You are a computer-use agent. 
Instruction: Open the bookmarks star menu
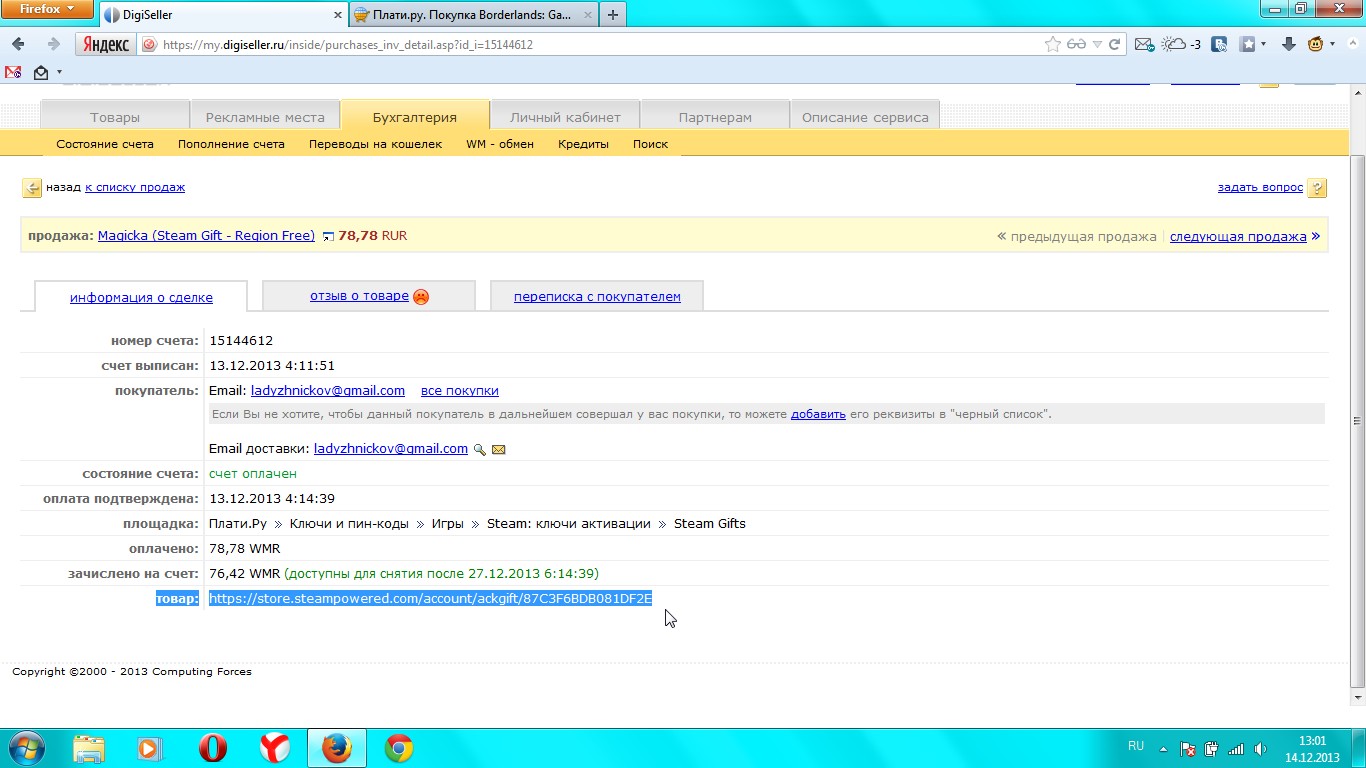coord(1248,44)
